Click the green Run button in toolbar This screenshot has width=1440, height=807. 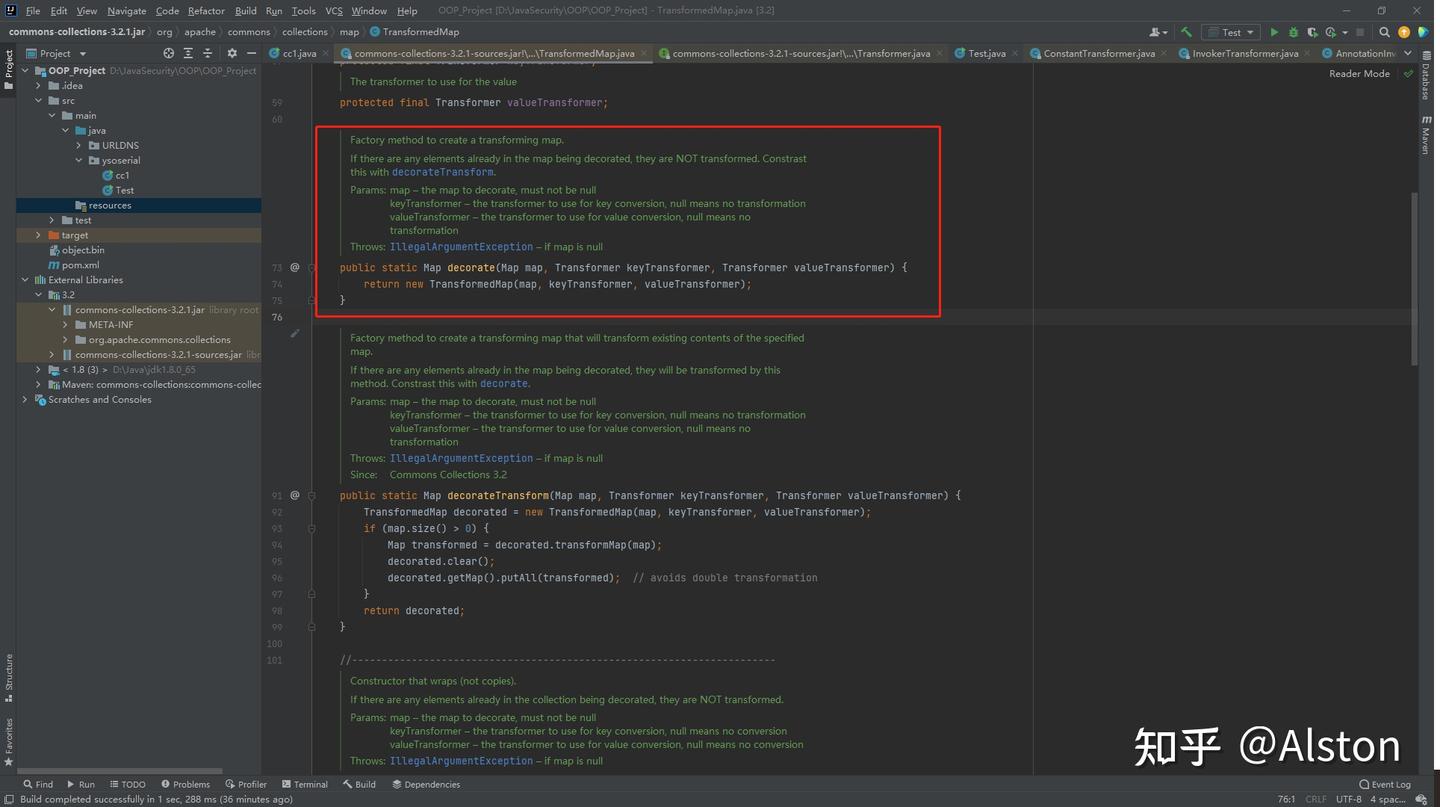(x=1274, y=32)
